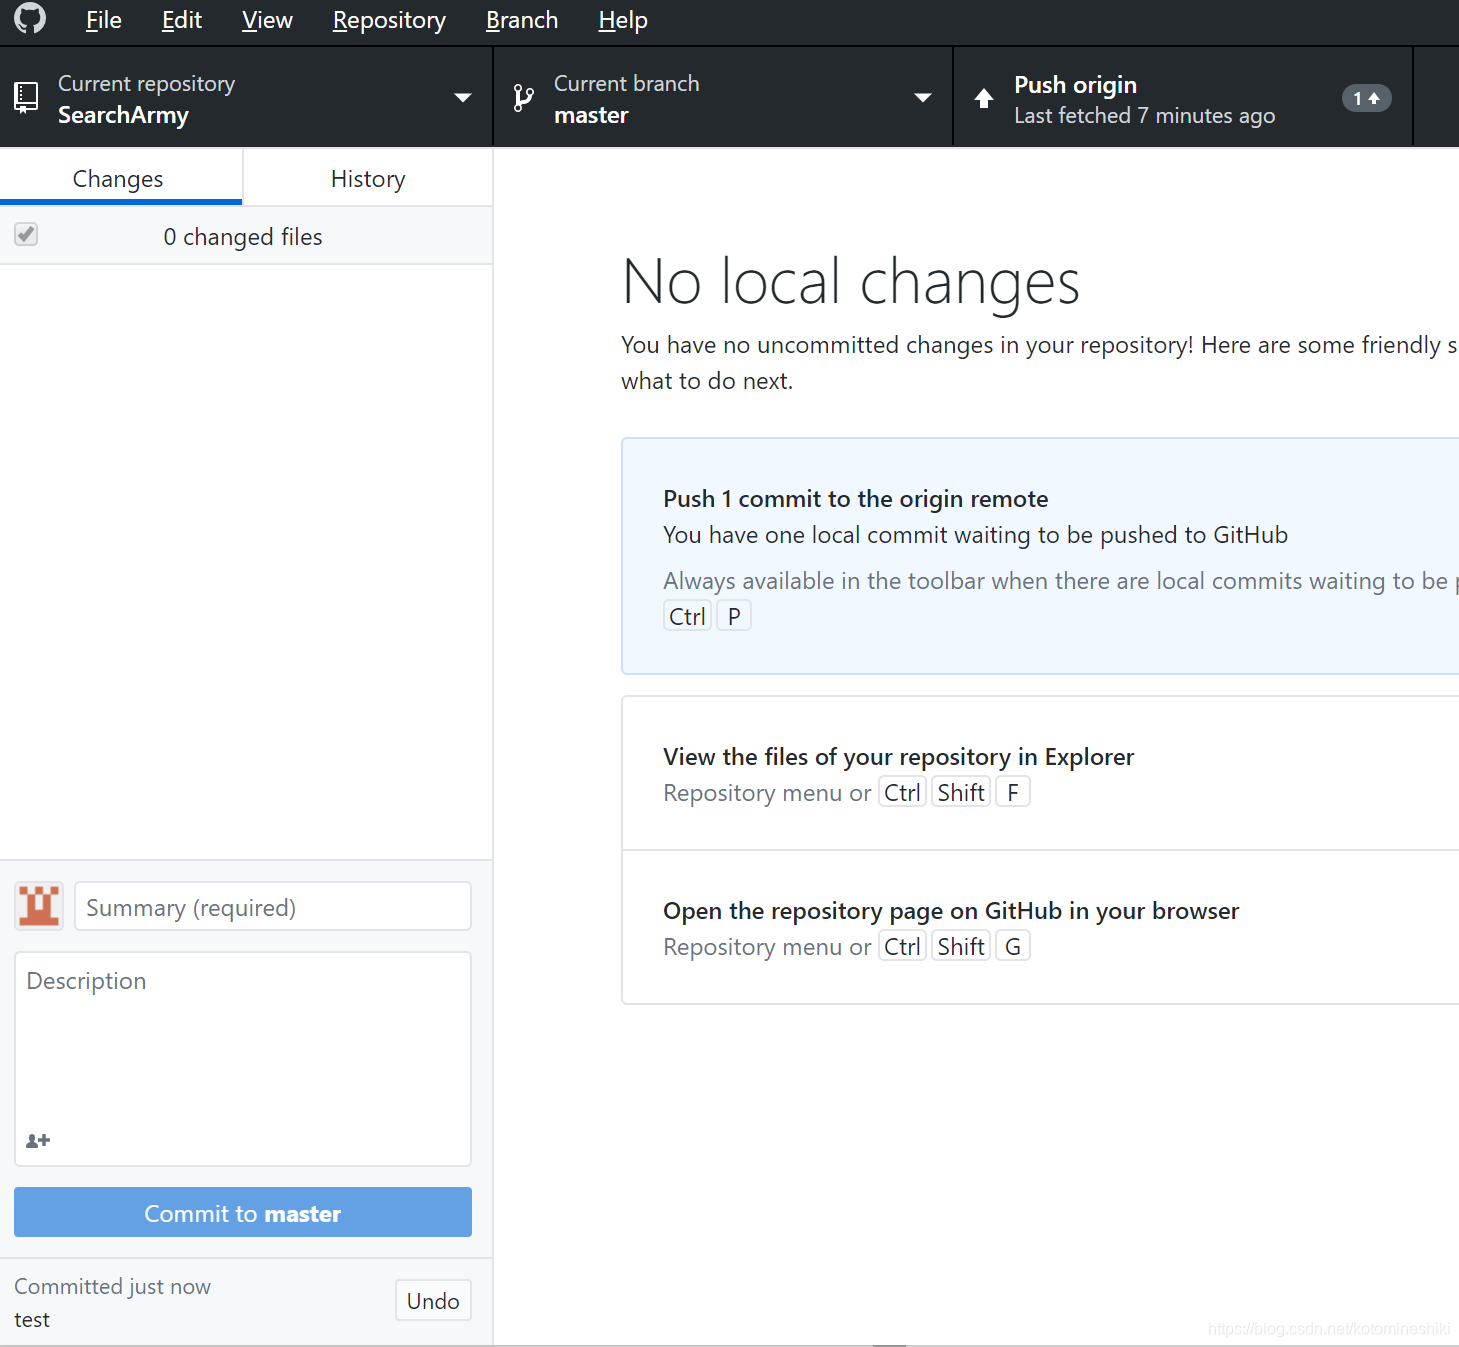Click 'Last fetched 7 minutes ago' text
1459x1347 pixels.
(1144, 115)
